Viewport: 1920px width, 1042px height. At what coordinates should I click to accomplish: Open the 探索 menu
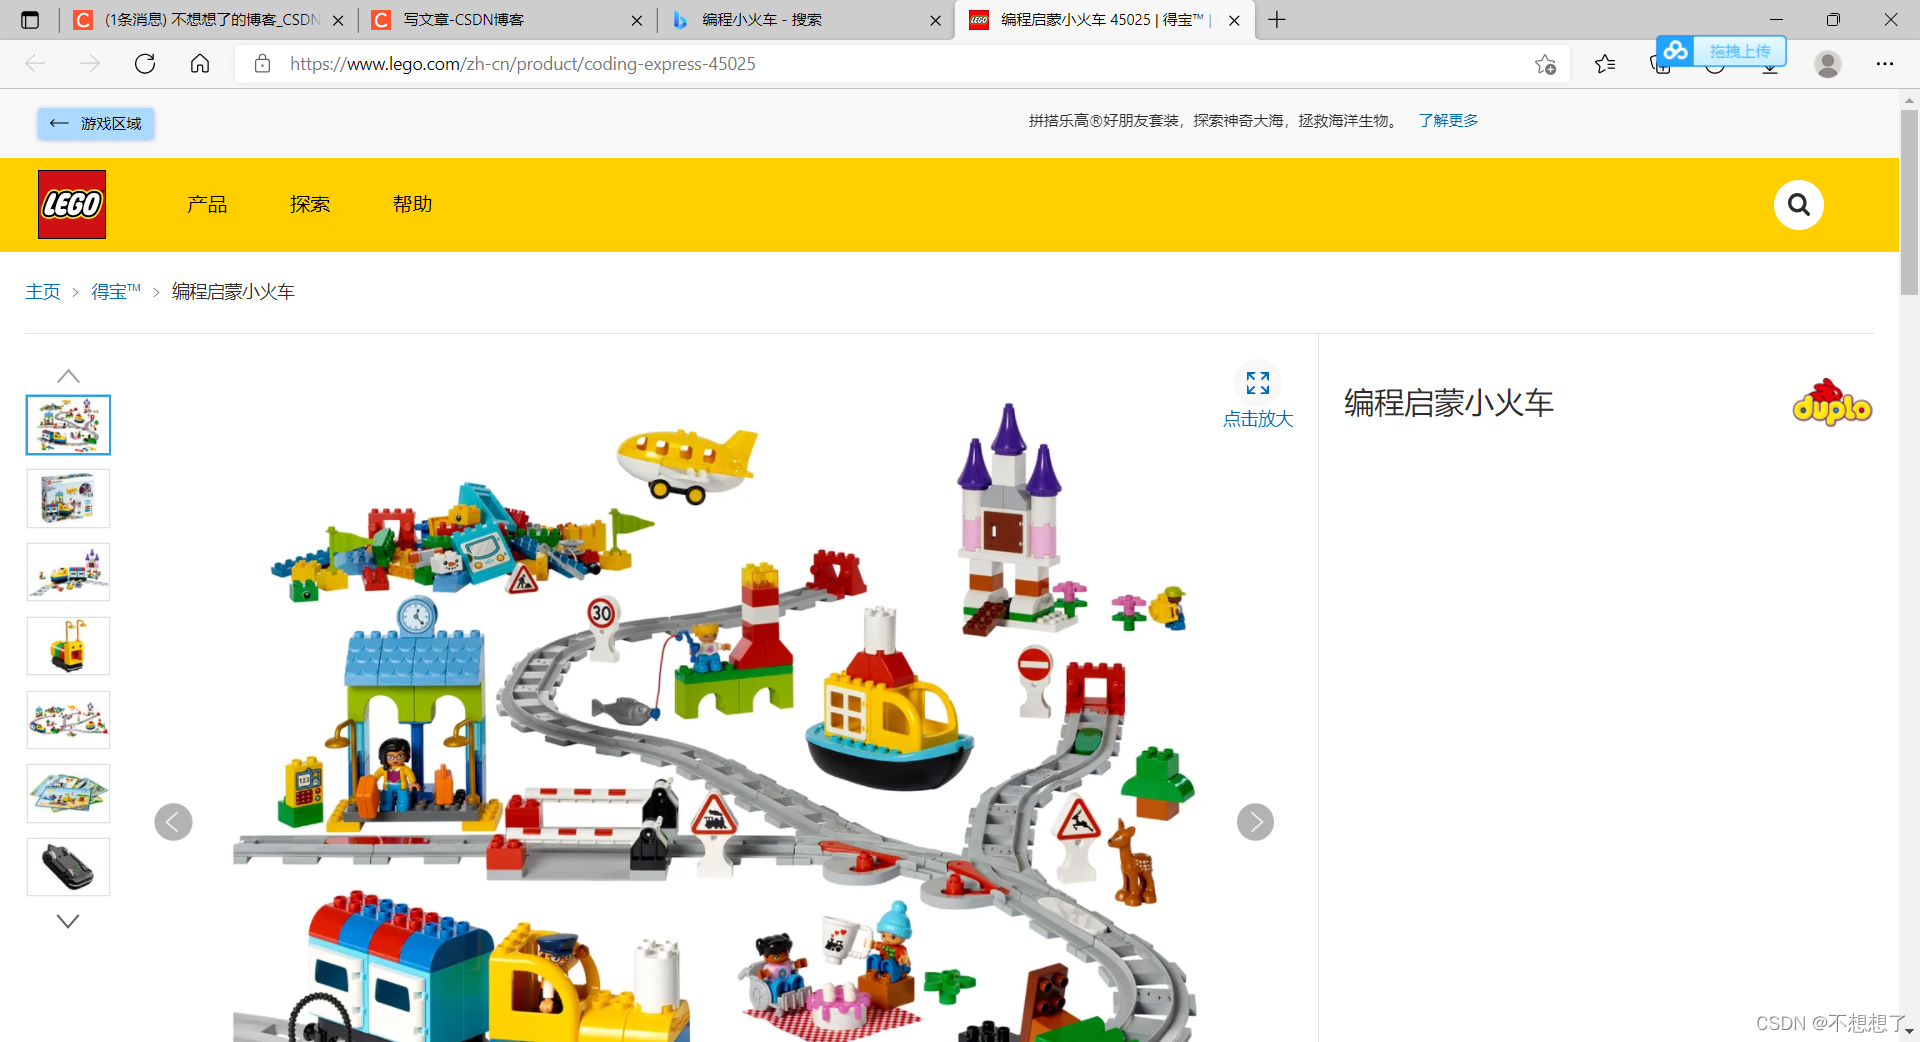click(310, 204)
